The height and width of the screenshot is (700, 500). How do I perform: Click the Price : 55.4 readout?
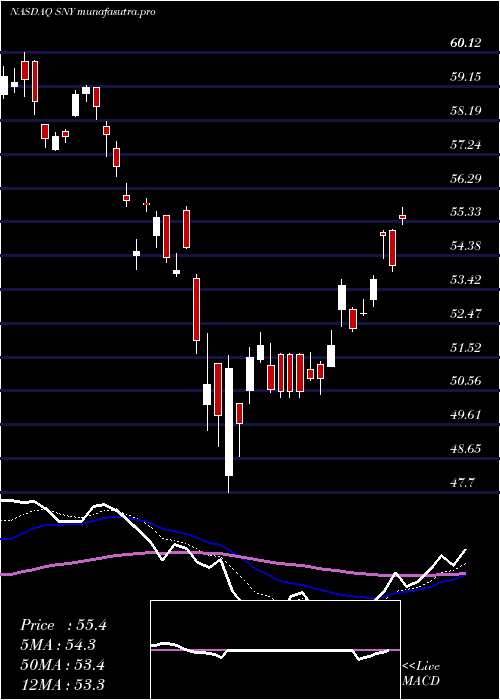(x=63, y=625)
